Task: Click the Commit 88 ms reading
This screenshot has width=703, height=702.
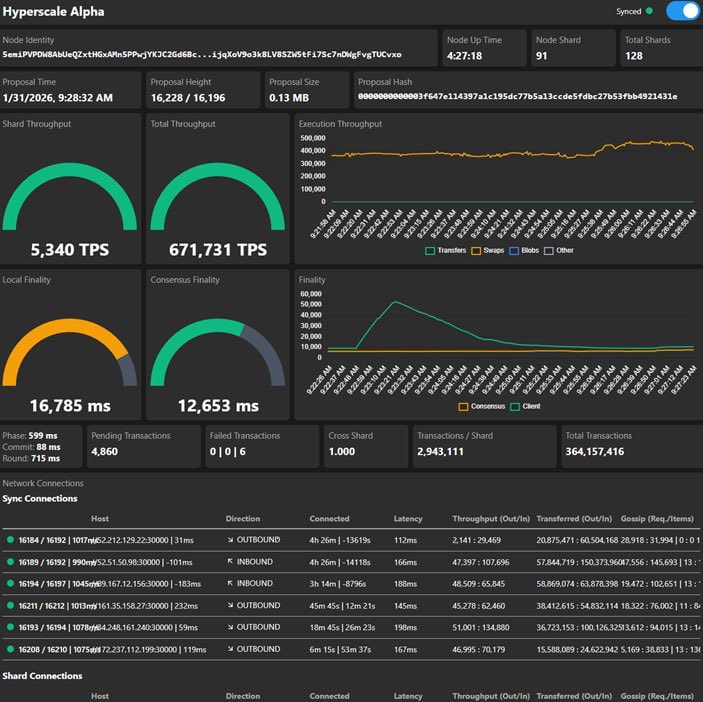Action: 31,447
